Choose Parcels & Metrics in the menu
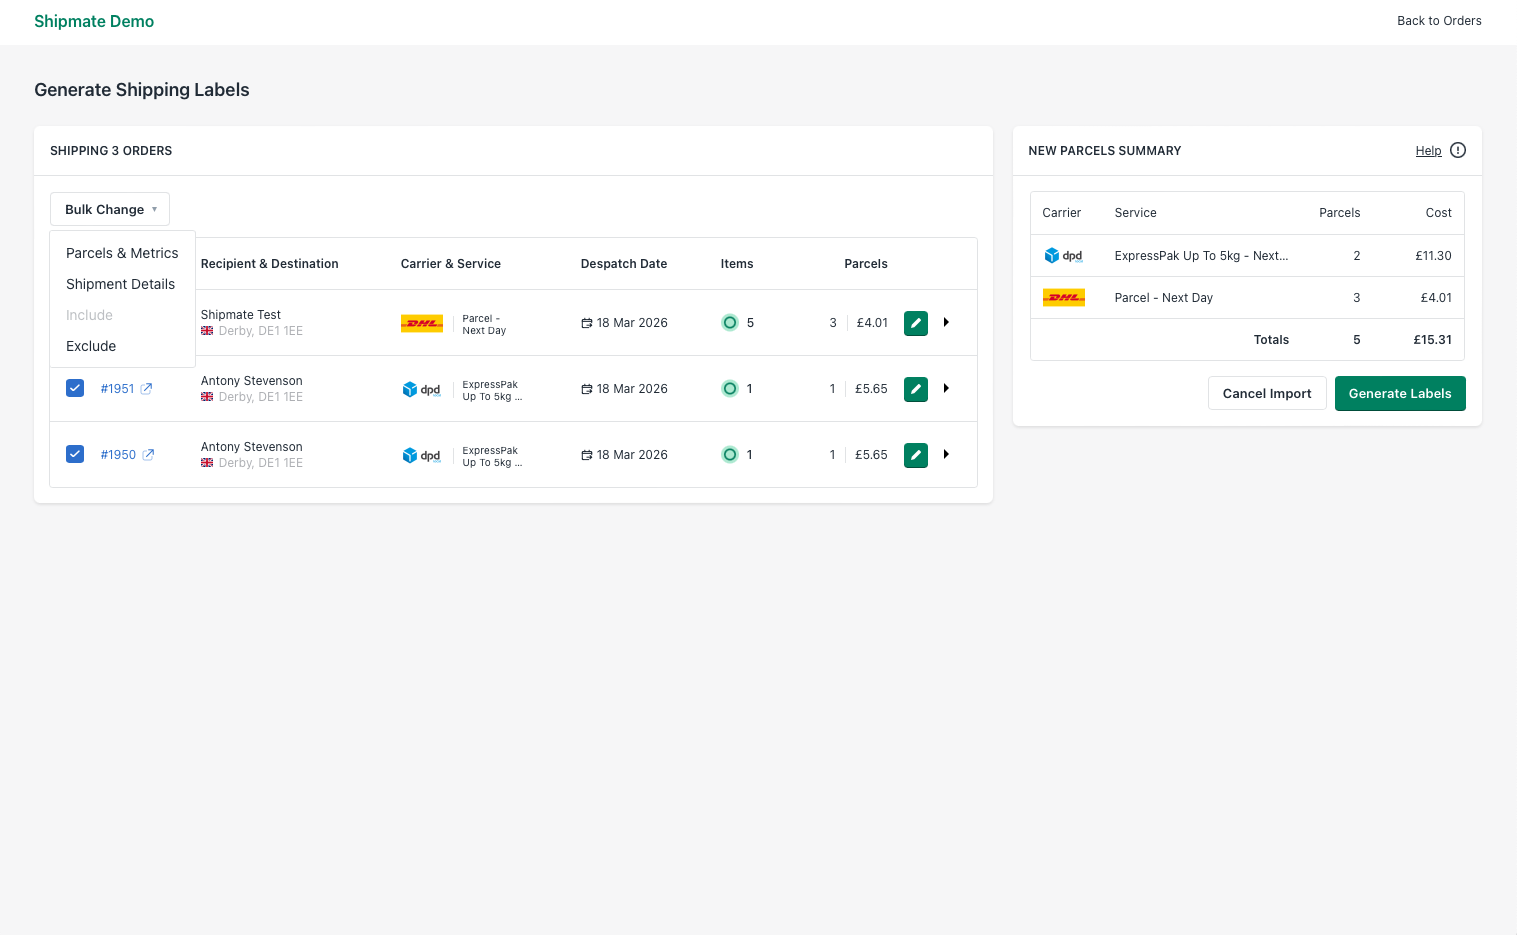Image resolution: width=1517 pixels, height=935 pixels. coord(121,253)
